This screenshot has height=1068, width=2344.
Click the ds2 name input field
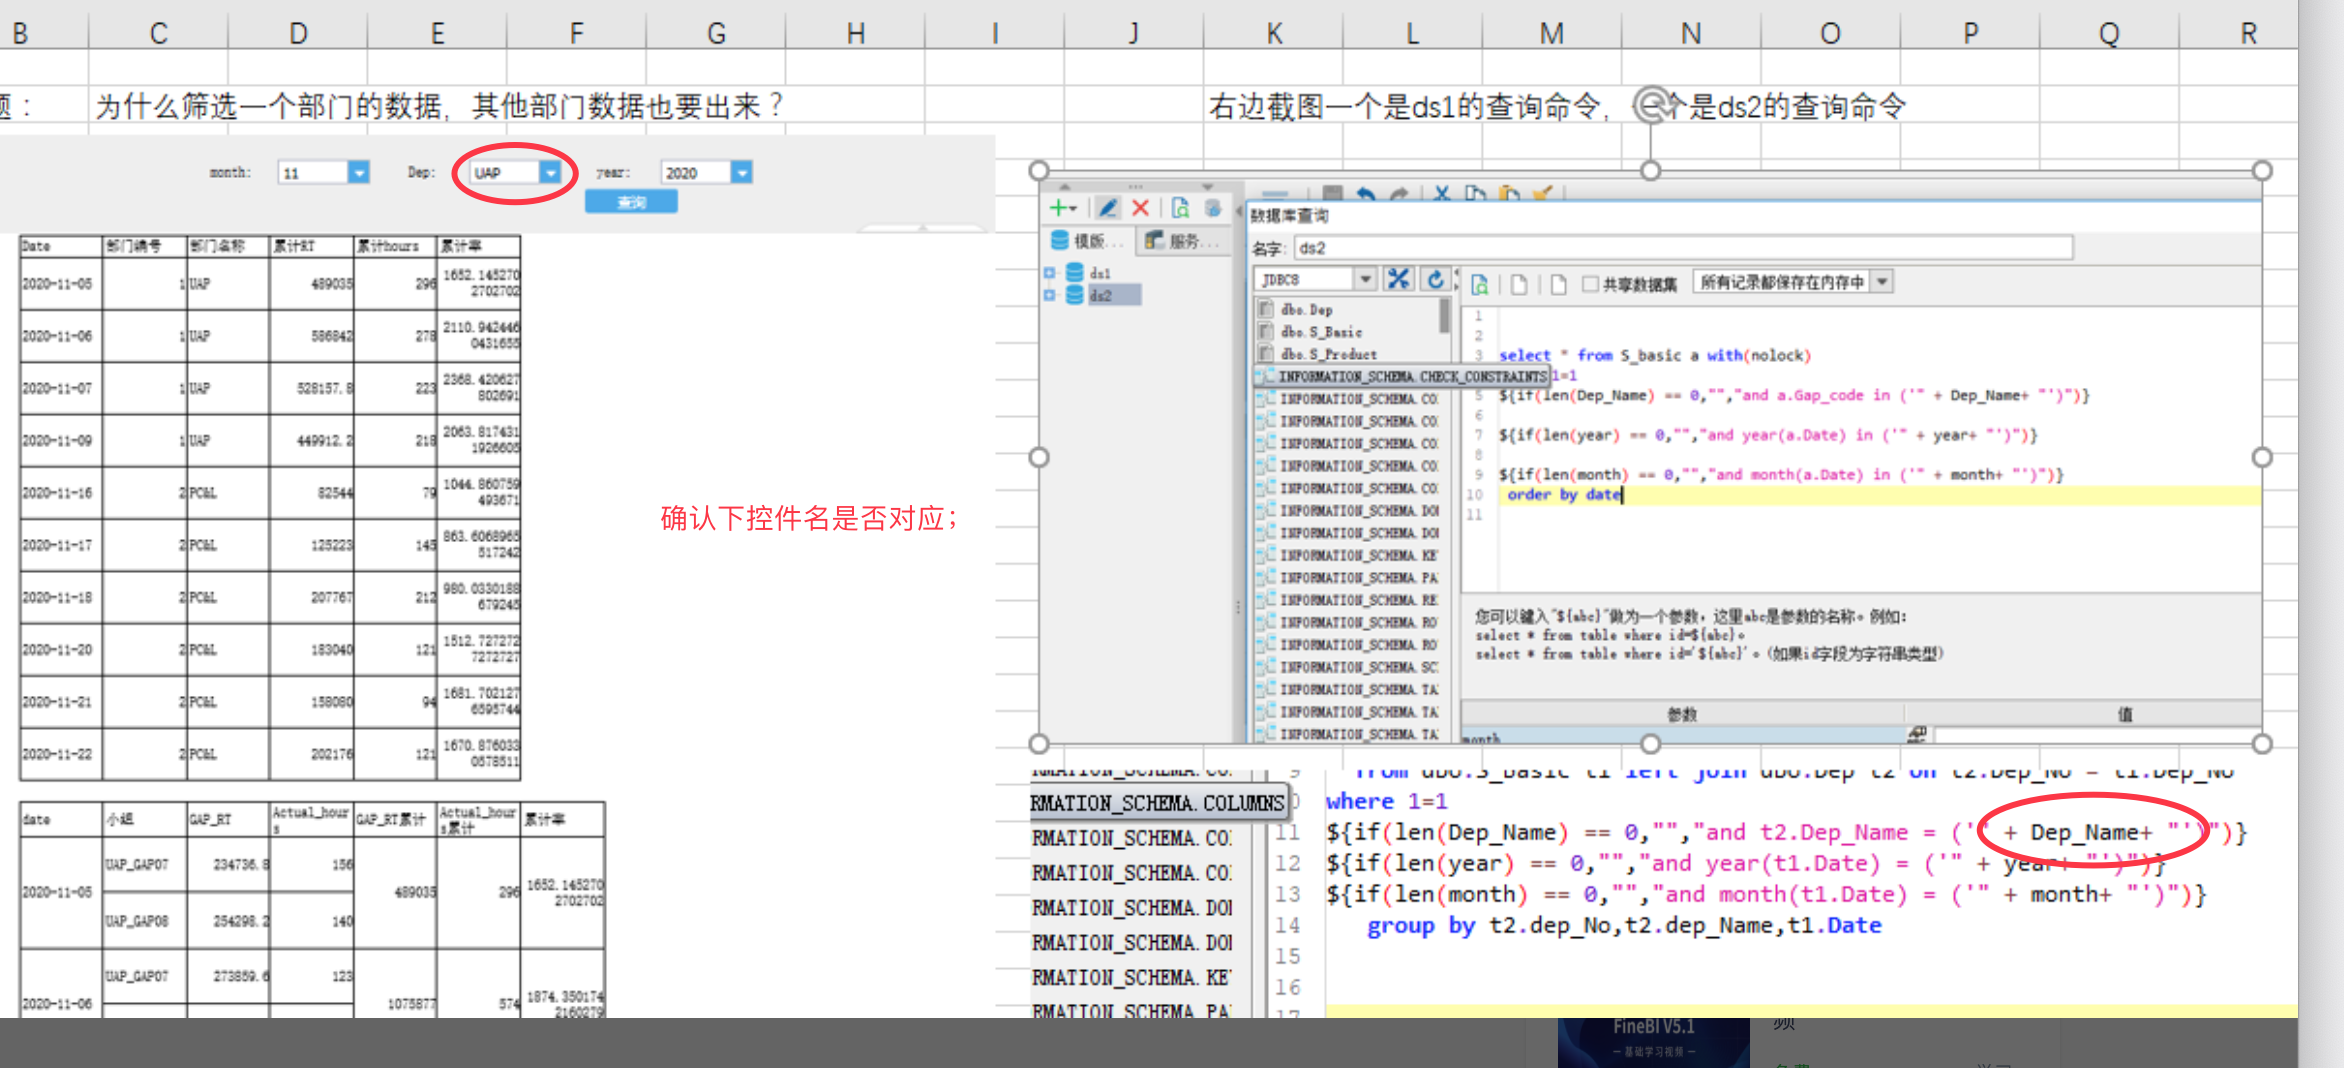coord(1683,247)
